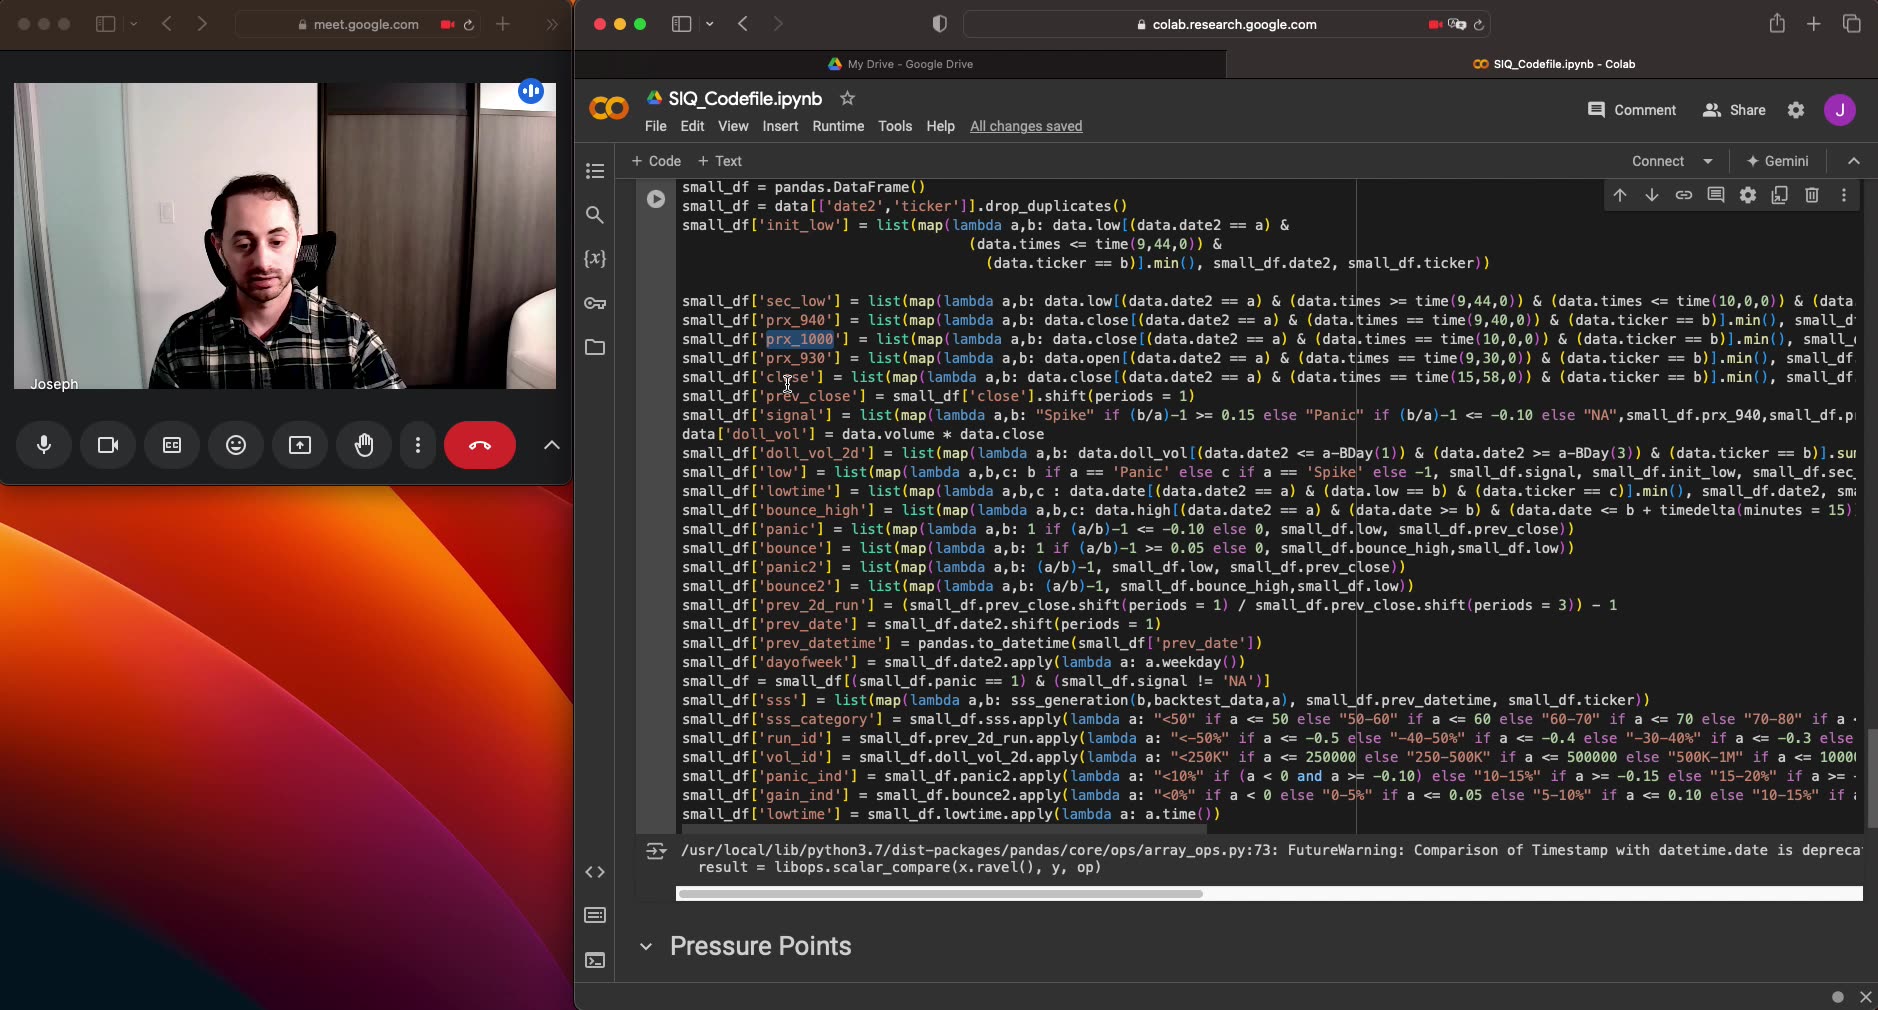The image size is (1878, 1010).
Task: Move the code cell up
Action: click(1620, 196)
